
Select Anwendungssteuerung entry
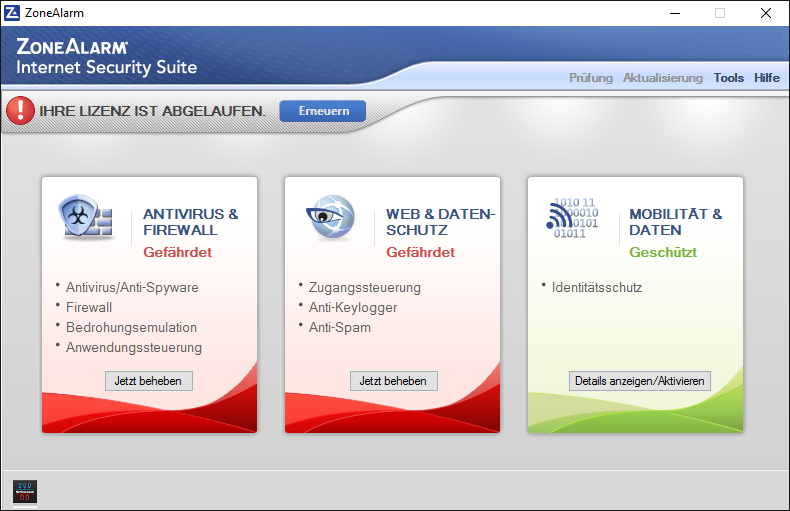134,347
